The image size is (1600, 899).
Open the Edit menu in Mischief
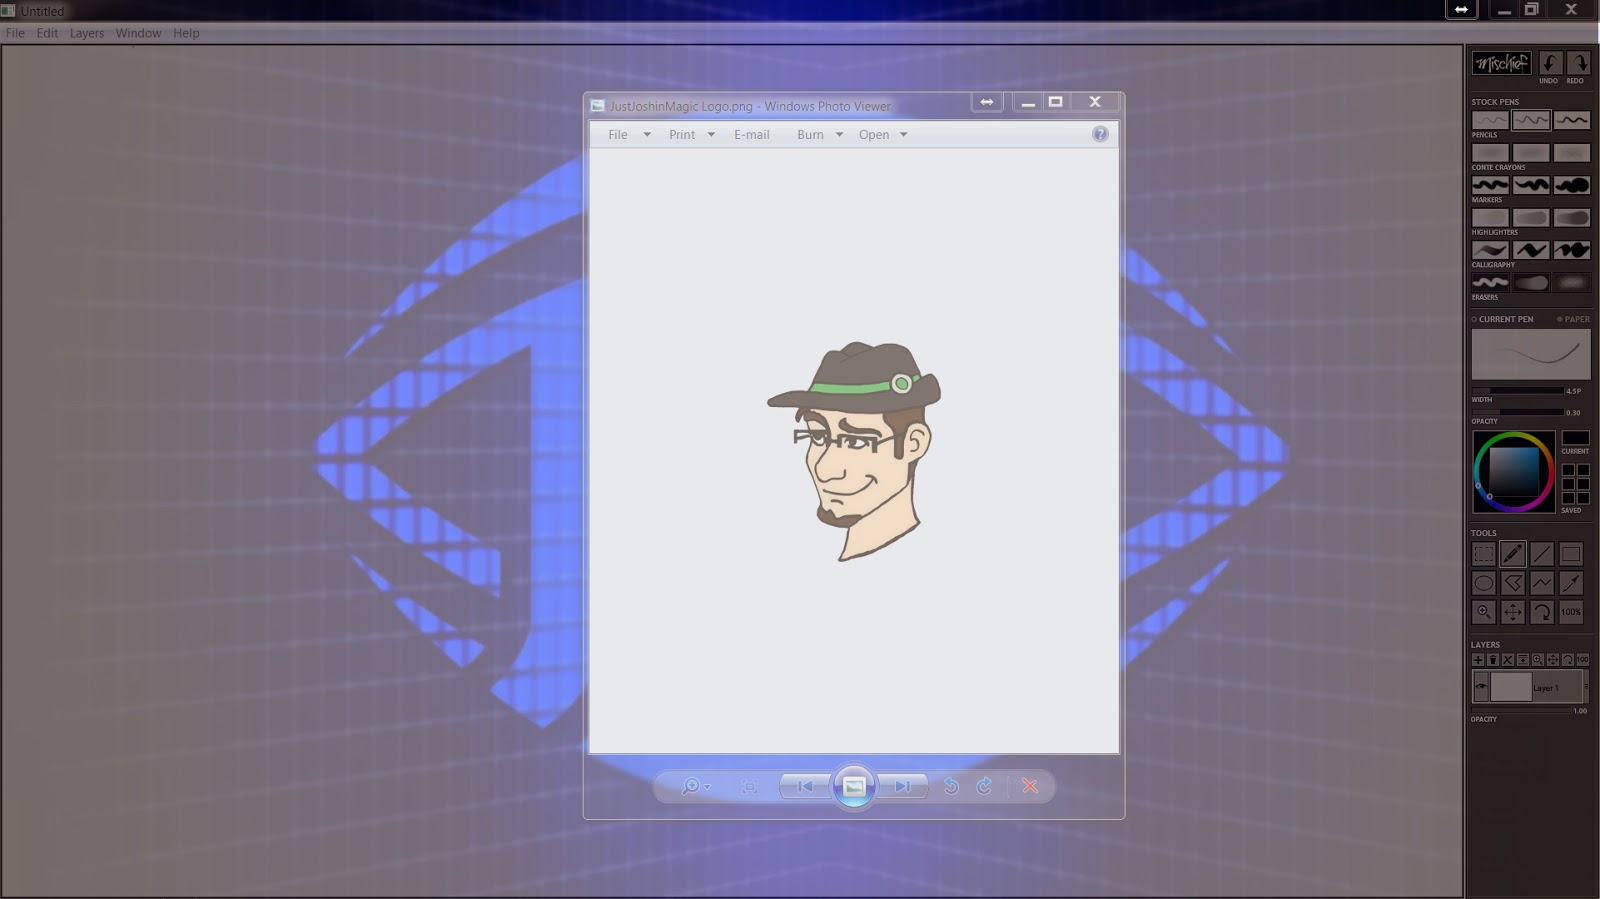[x=47, y=33]
